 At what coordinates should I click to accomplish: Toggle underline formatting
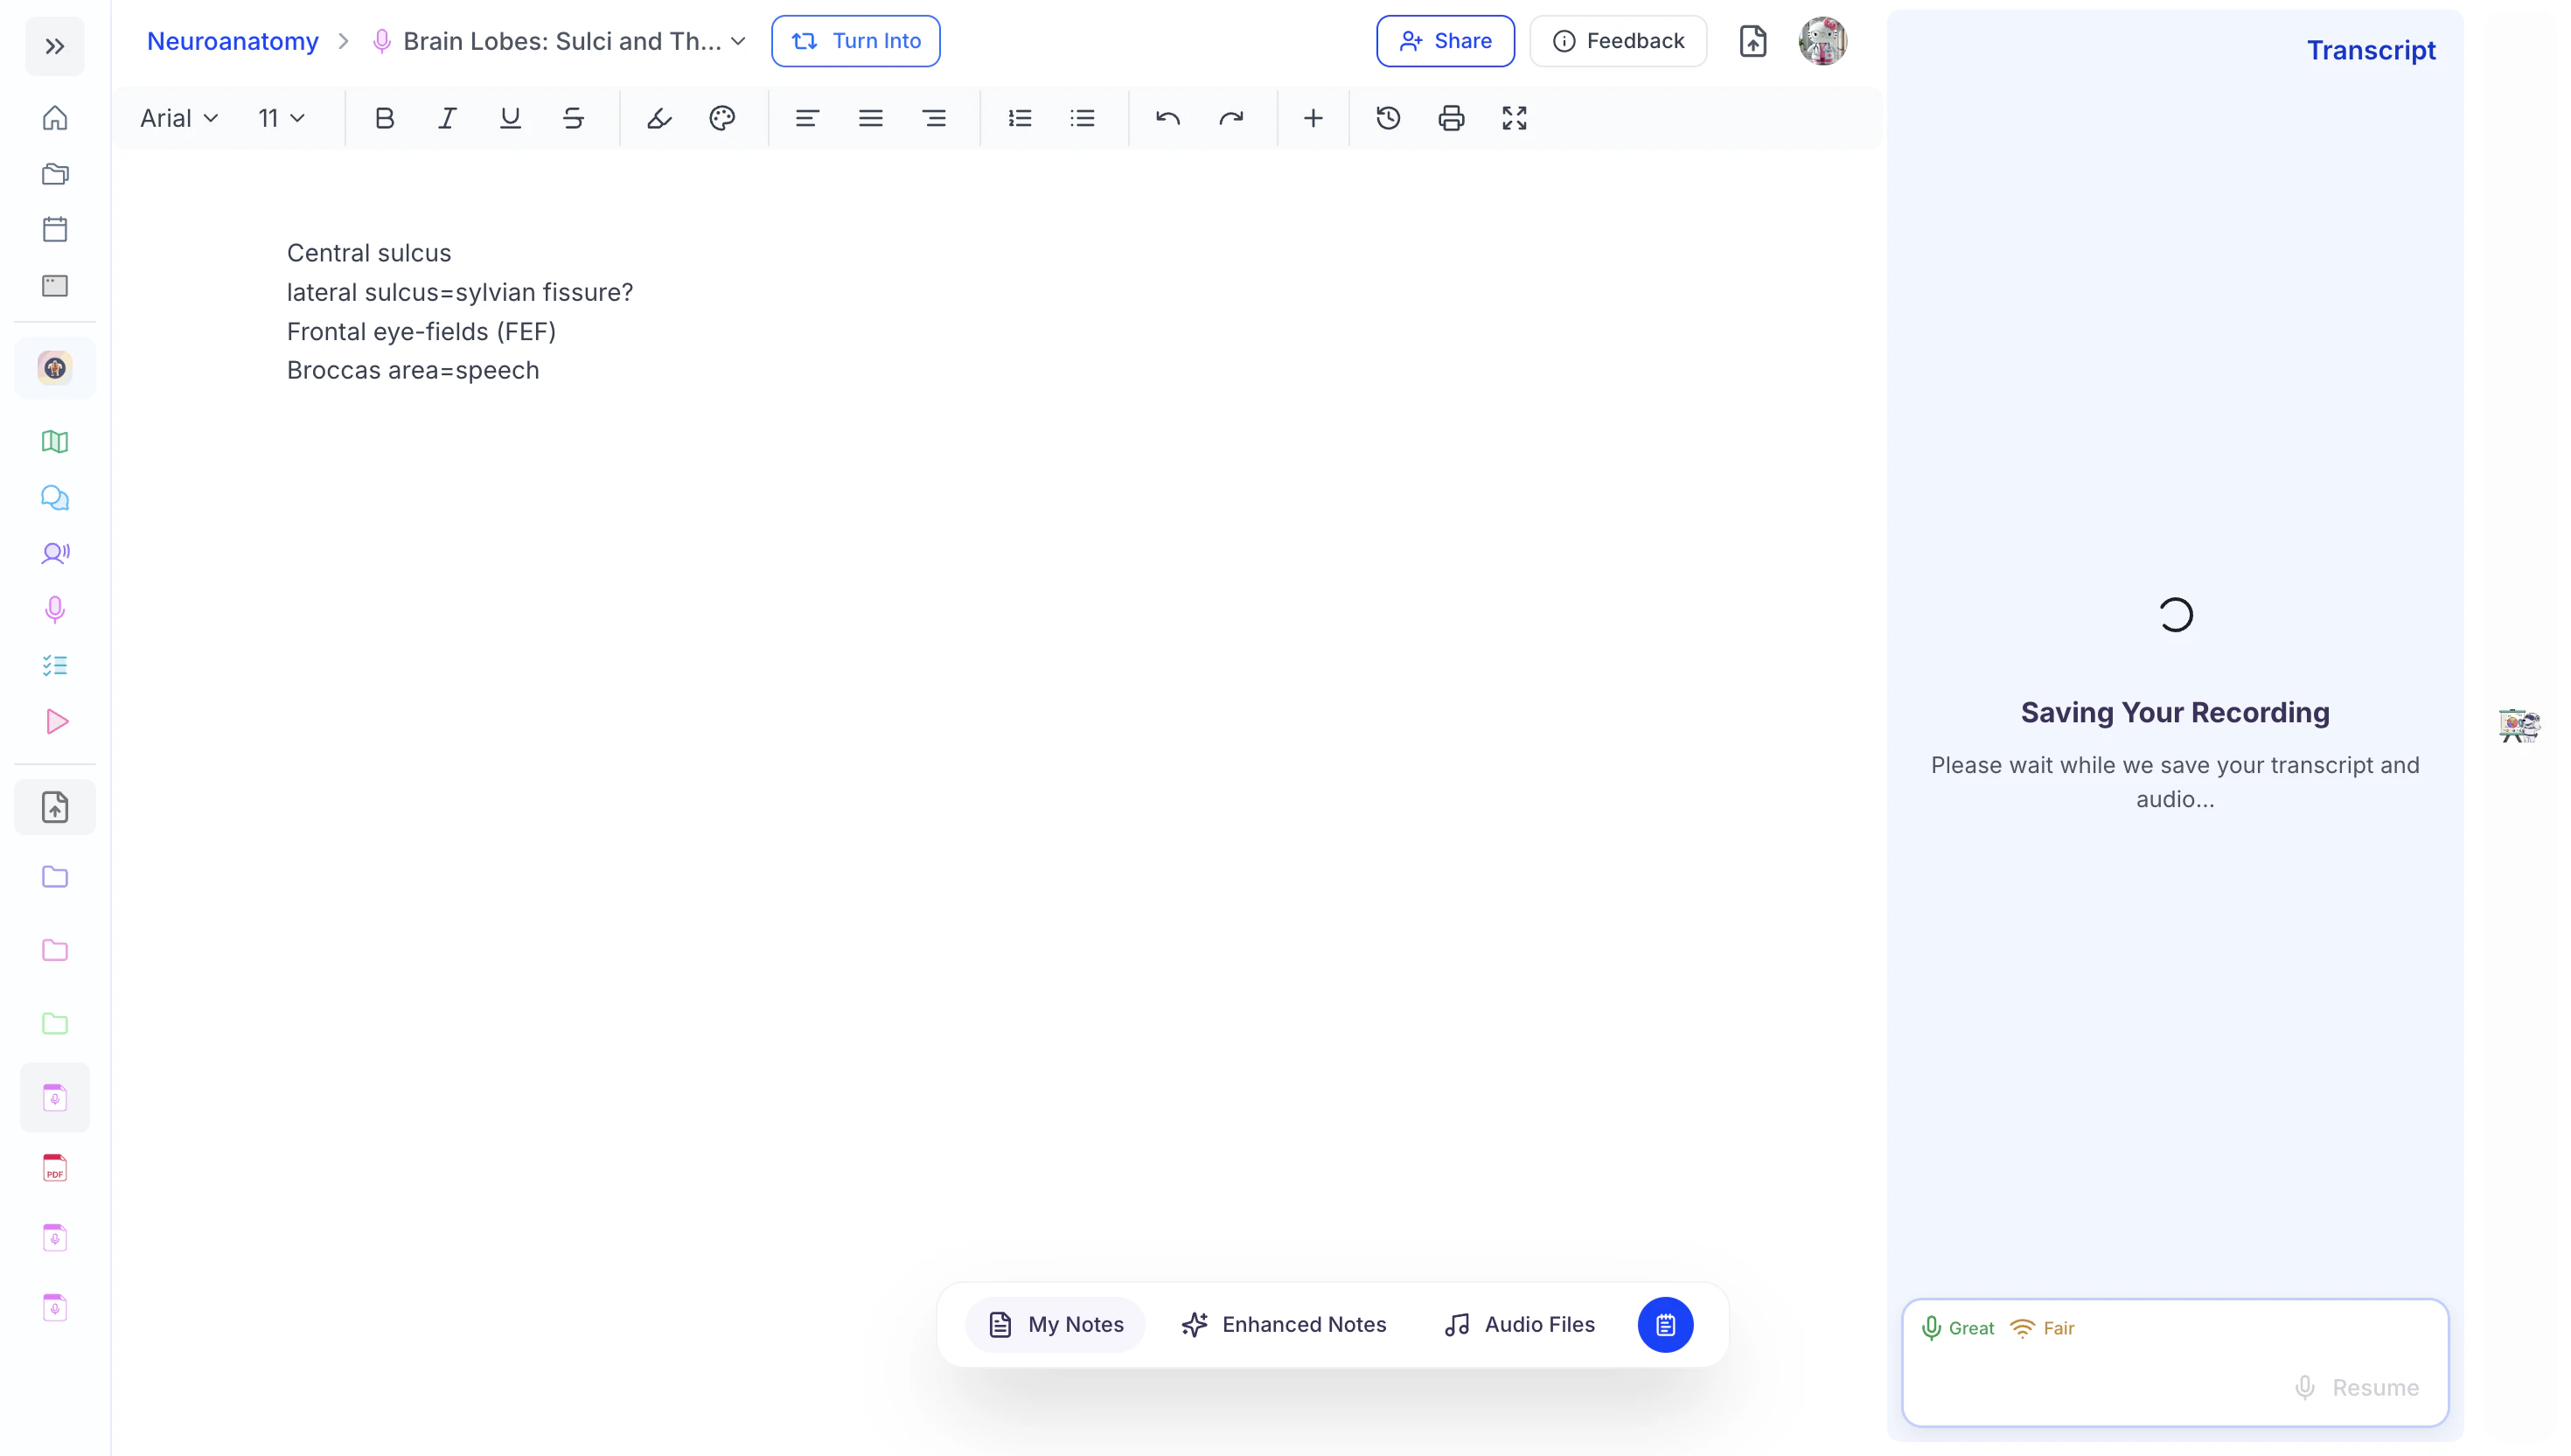[x=510, y=118]
